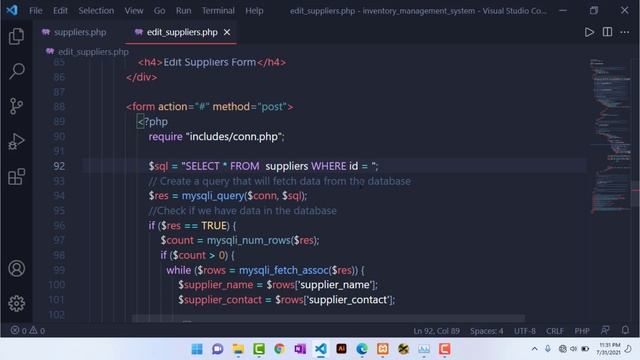The image size is (640, 360).
Task: Open the editor More Actions ellipsis
Action: point(624,32)
